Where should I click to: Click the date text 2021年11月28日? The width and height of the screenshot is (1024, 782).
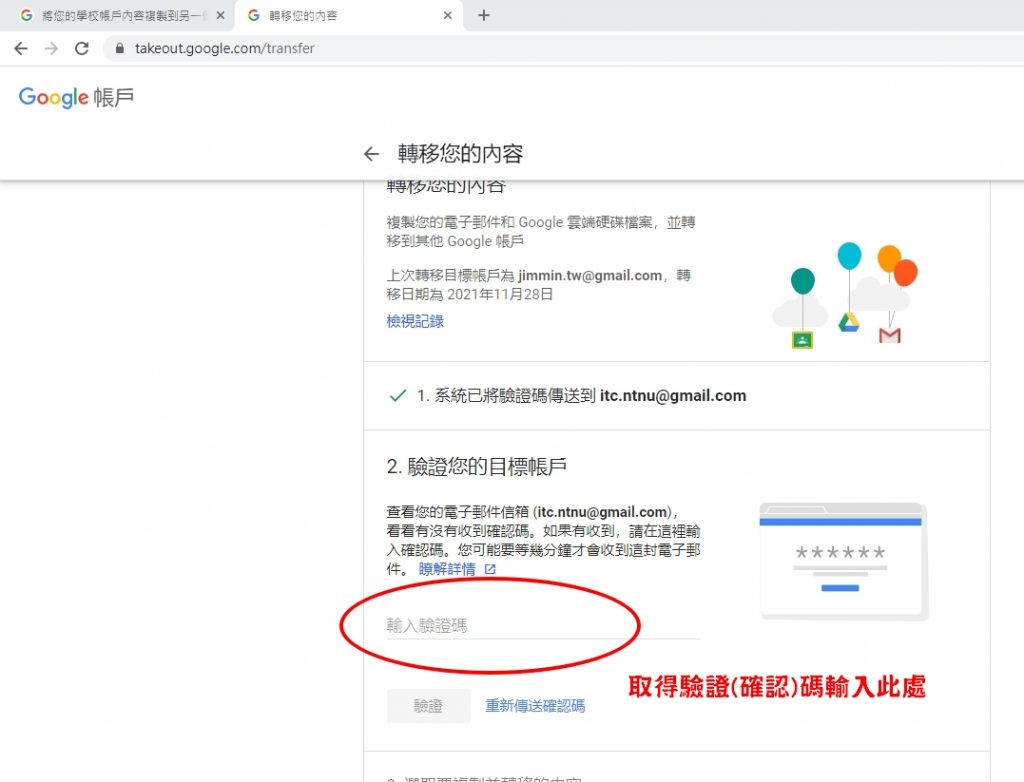click(500, 295)
